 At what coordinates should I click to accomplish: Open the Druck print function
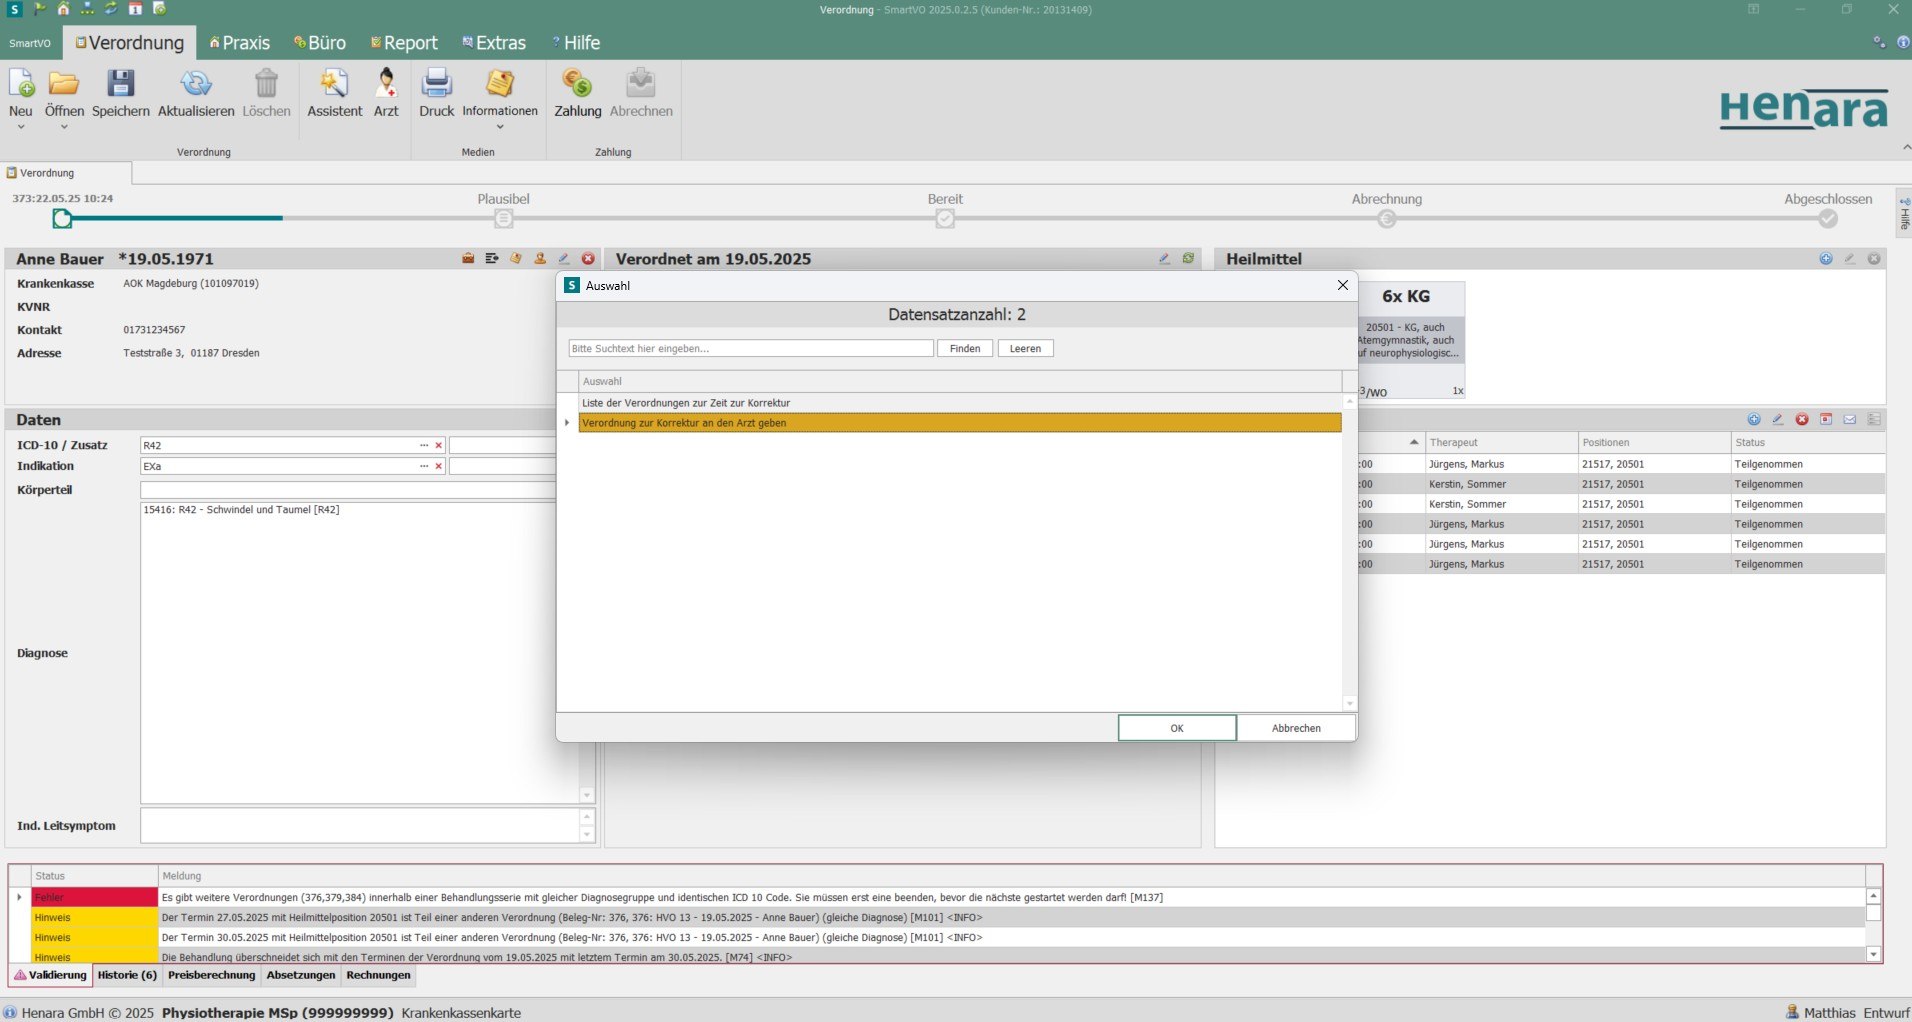pos(437,93)
